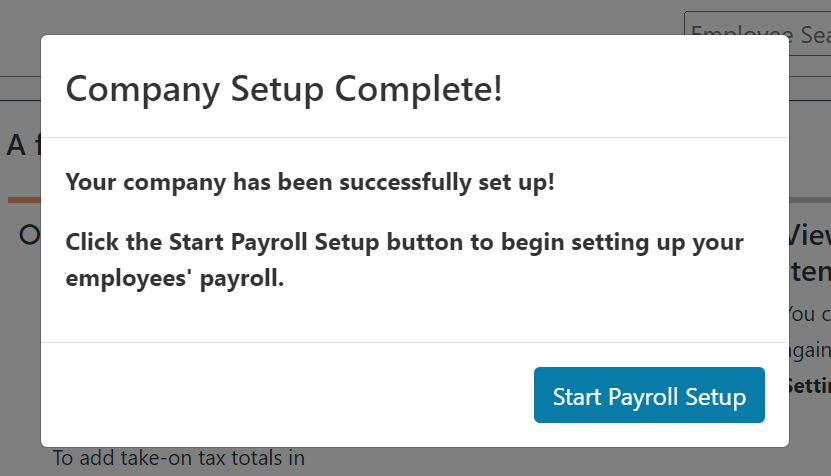Click the partially hidden View heading
This screenshot has height=476, width=831.
point(809,235)
